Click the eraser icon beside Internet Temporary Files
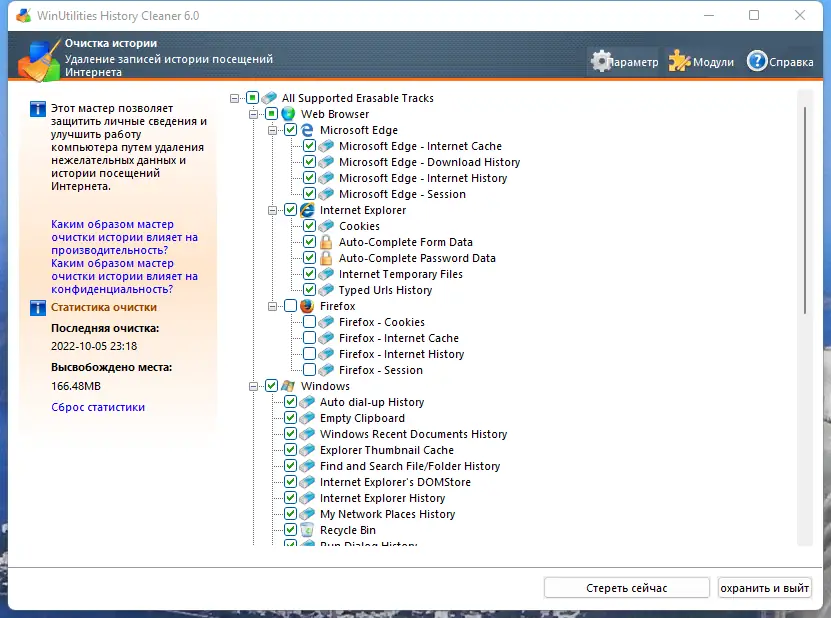This screenshot has width=831, height=618. [x=326, y=274]
